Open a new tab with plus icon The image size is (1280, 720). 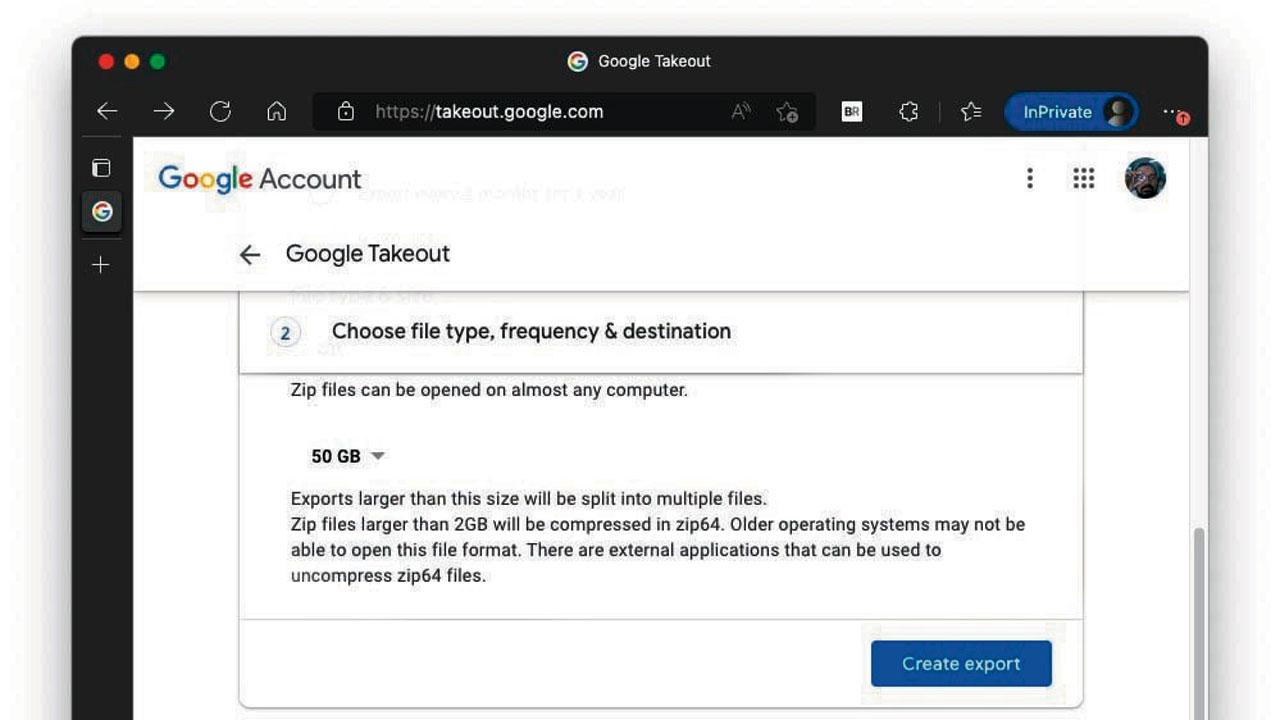click(x=101, y=265)
